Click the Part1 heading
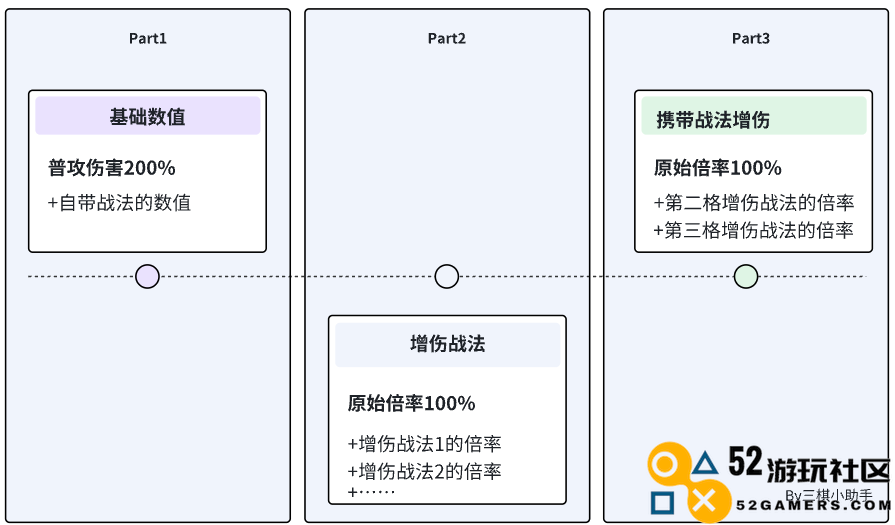This screenshot has width=895, height=525. [148, 38]
